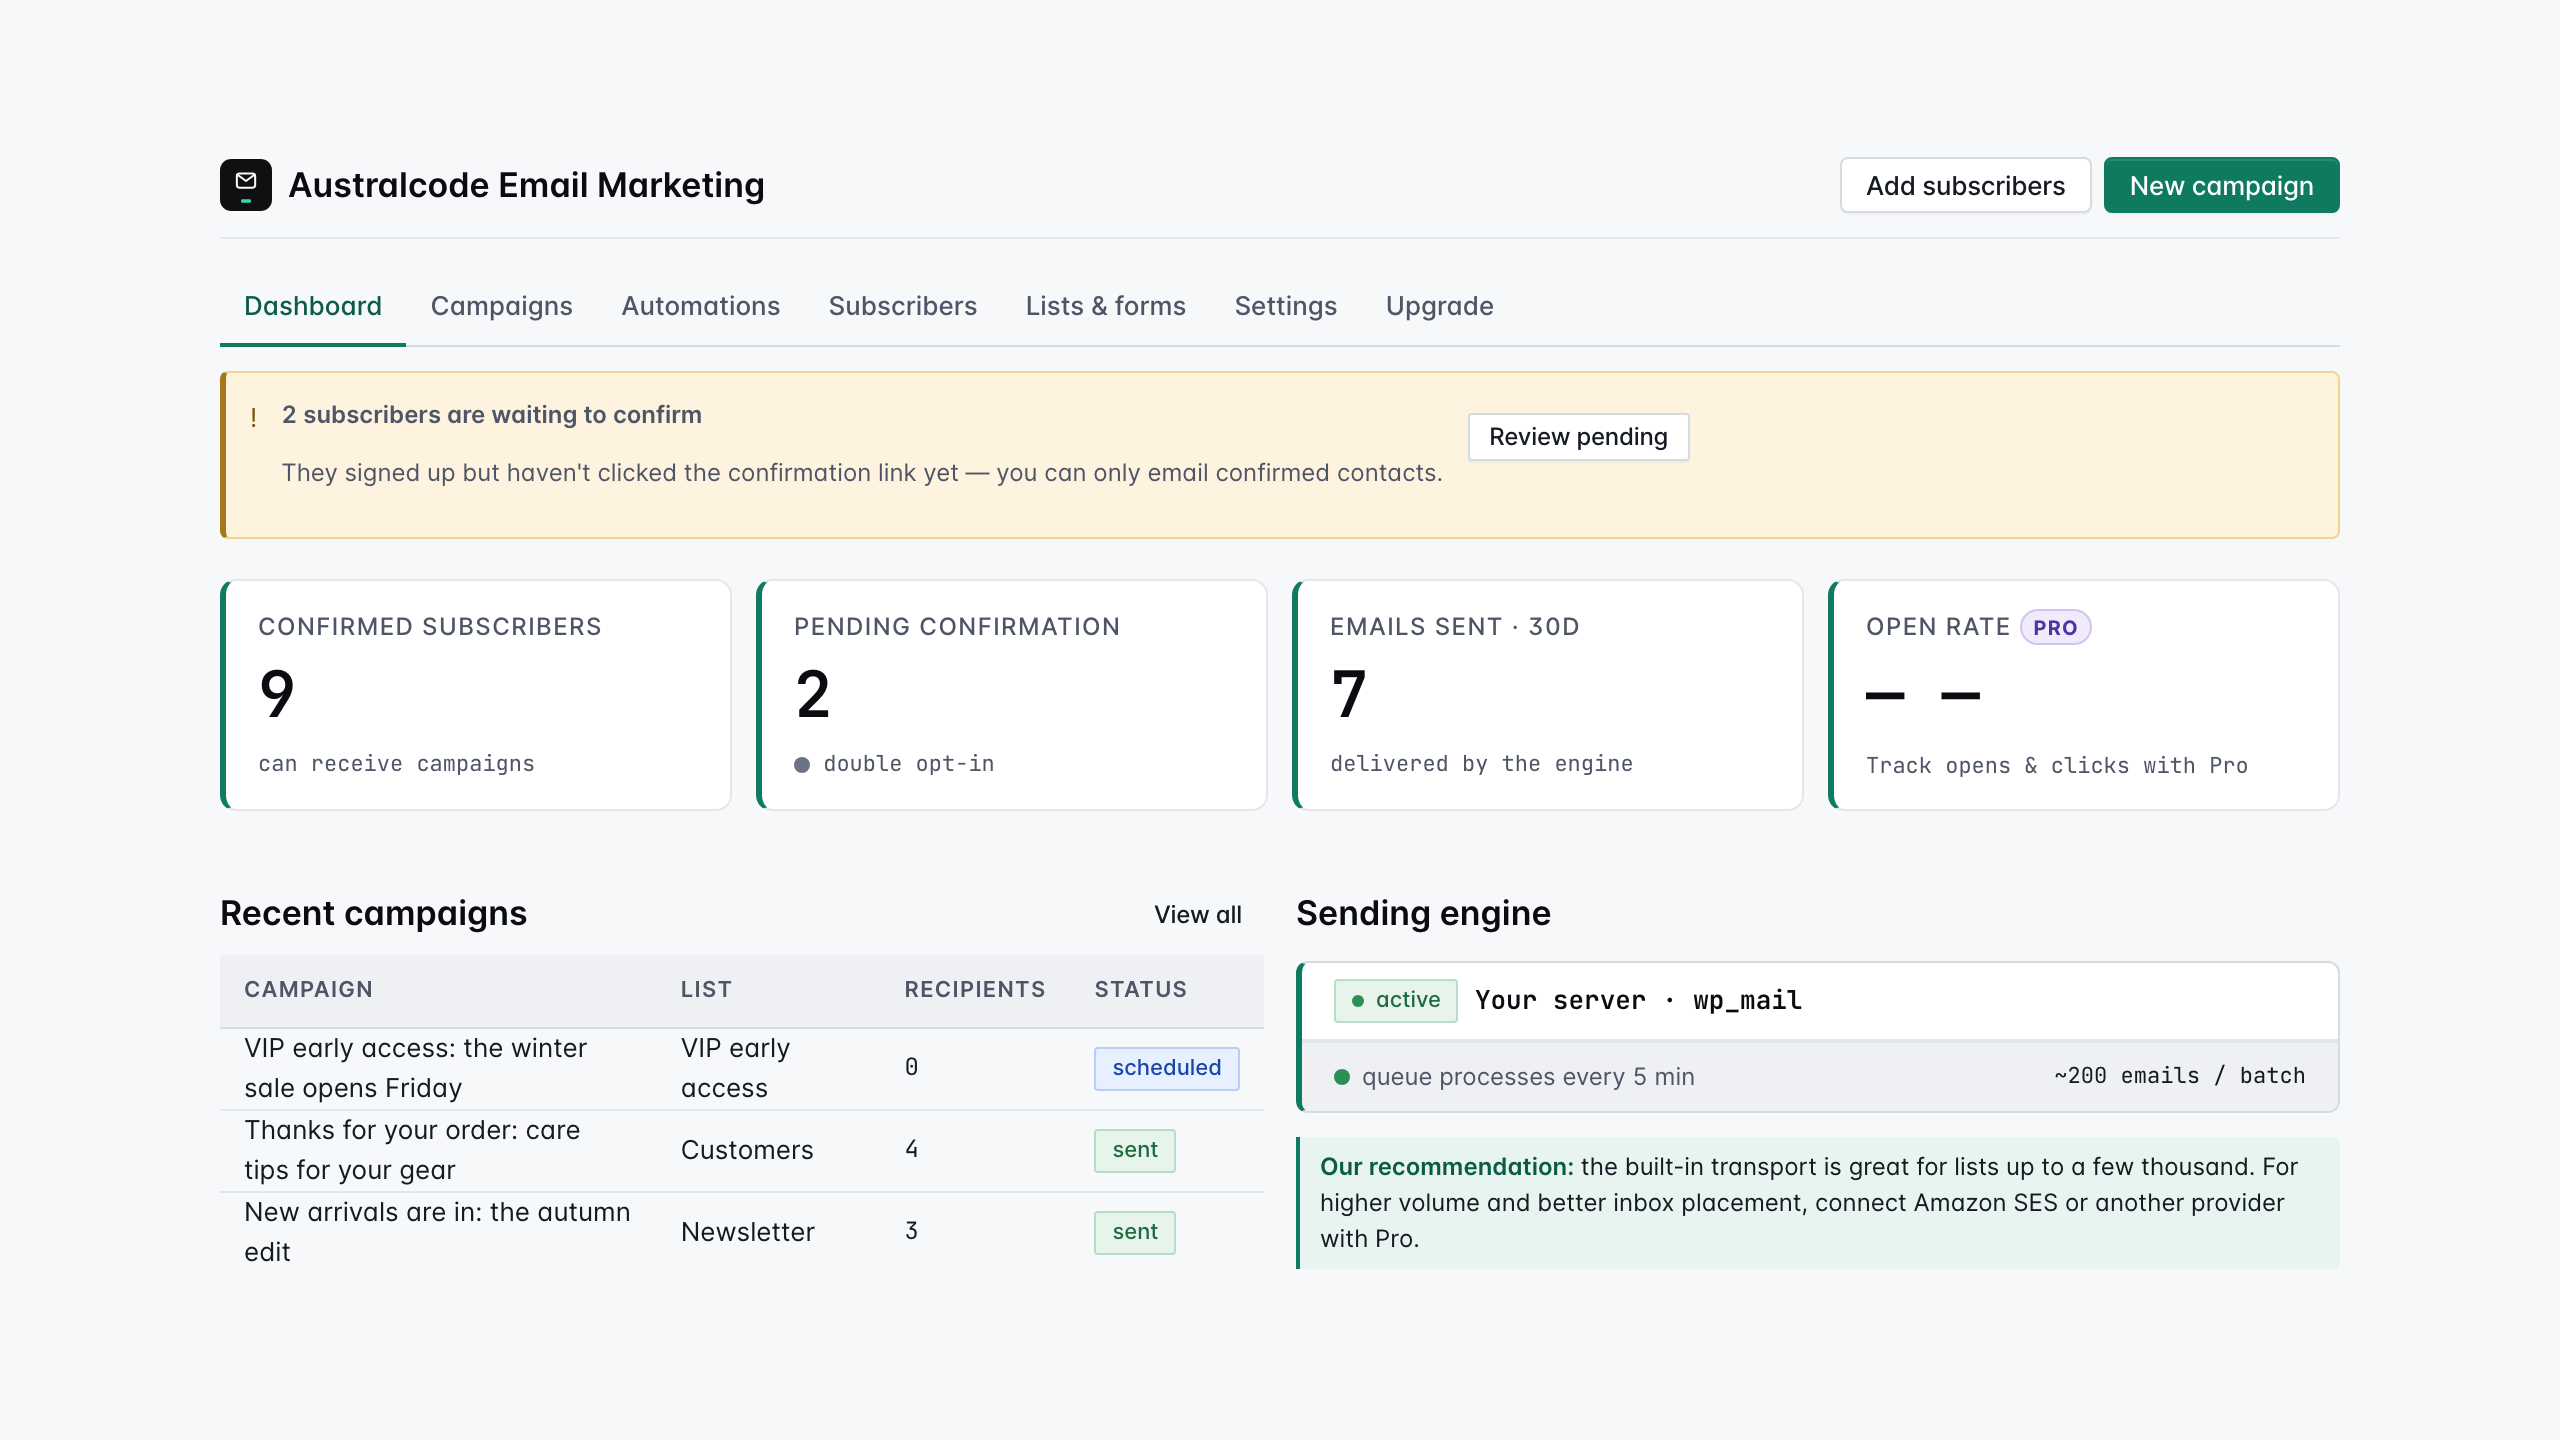
Task: Open campaign "New arrivals are in: the autumn edit"
Action: pyautogui.click(x=437, y=1232)
